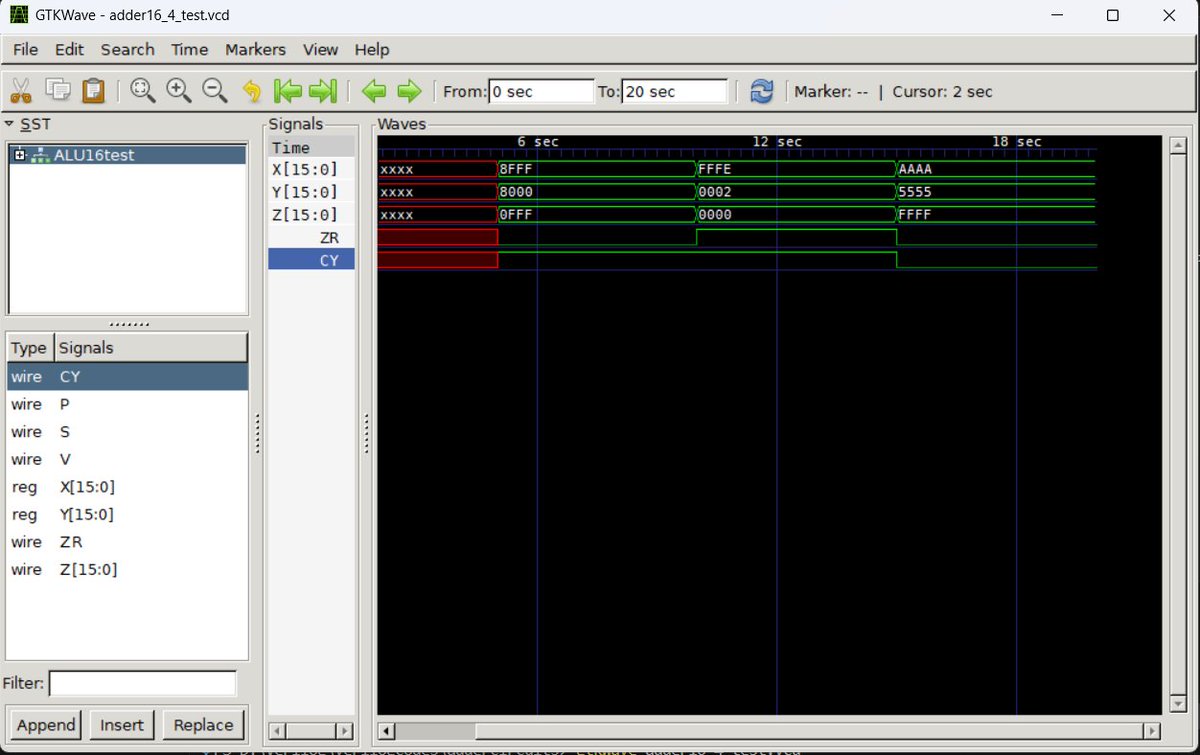Select ZR in the Signals pane
This screenshot has width=1200, height=755.
(x=311, y=238)
